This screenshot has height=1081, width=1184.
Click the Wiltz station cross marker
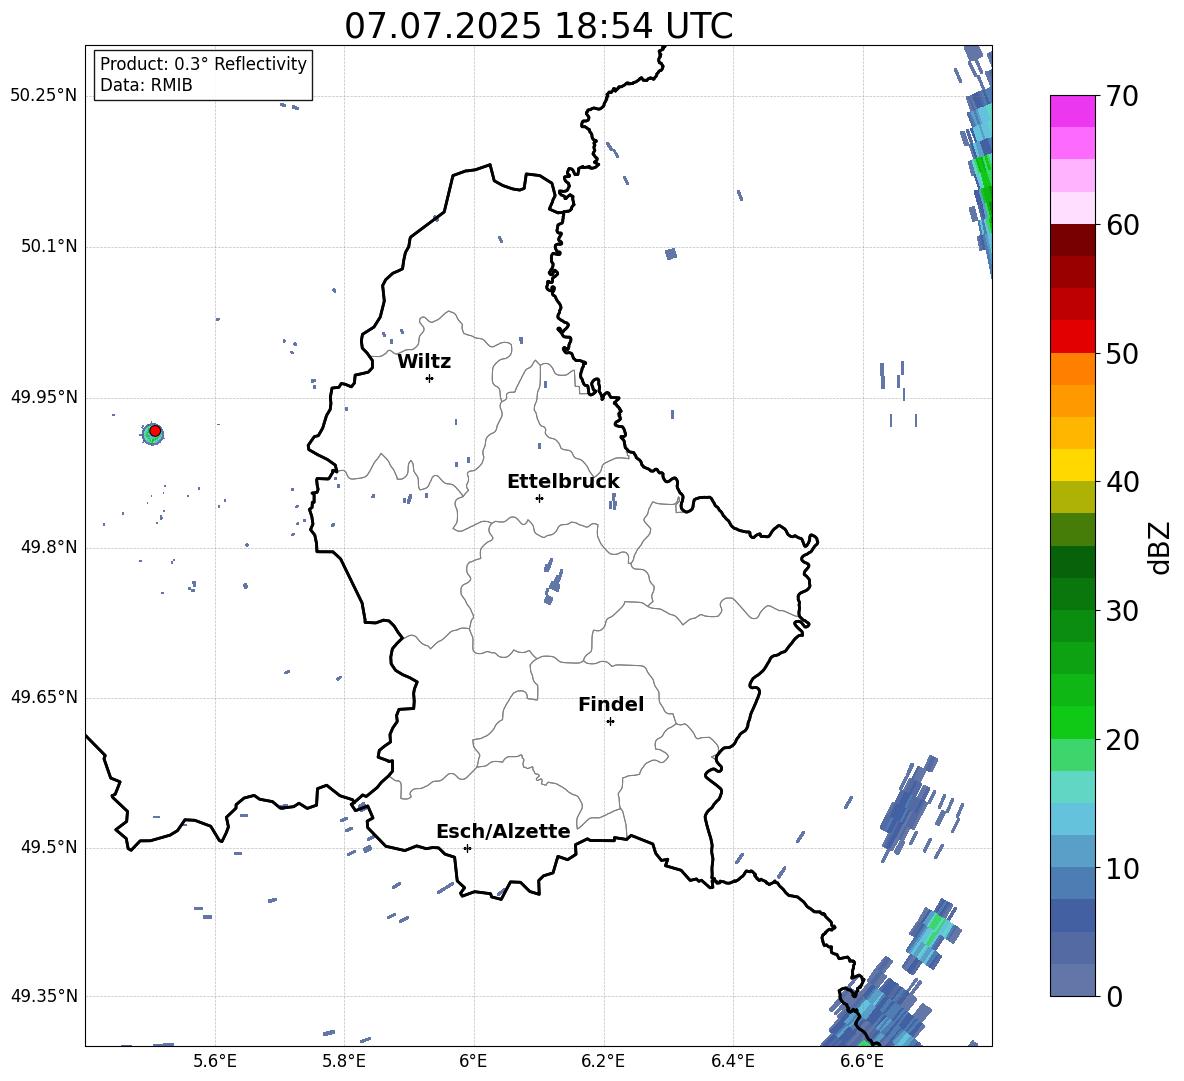430,378
